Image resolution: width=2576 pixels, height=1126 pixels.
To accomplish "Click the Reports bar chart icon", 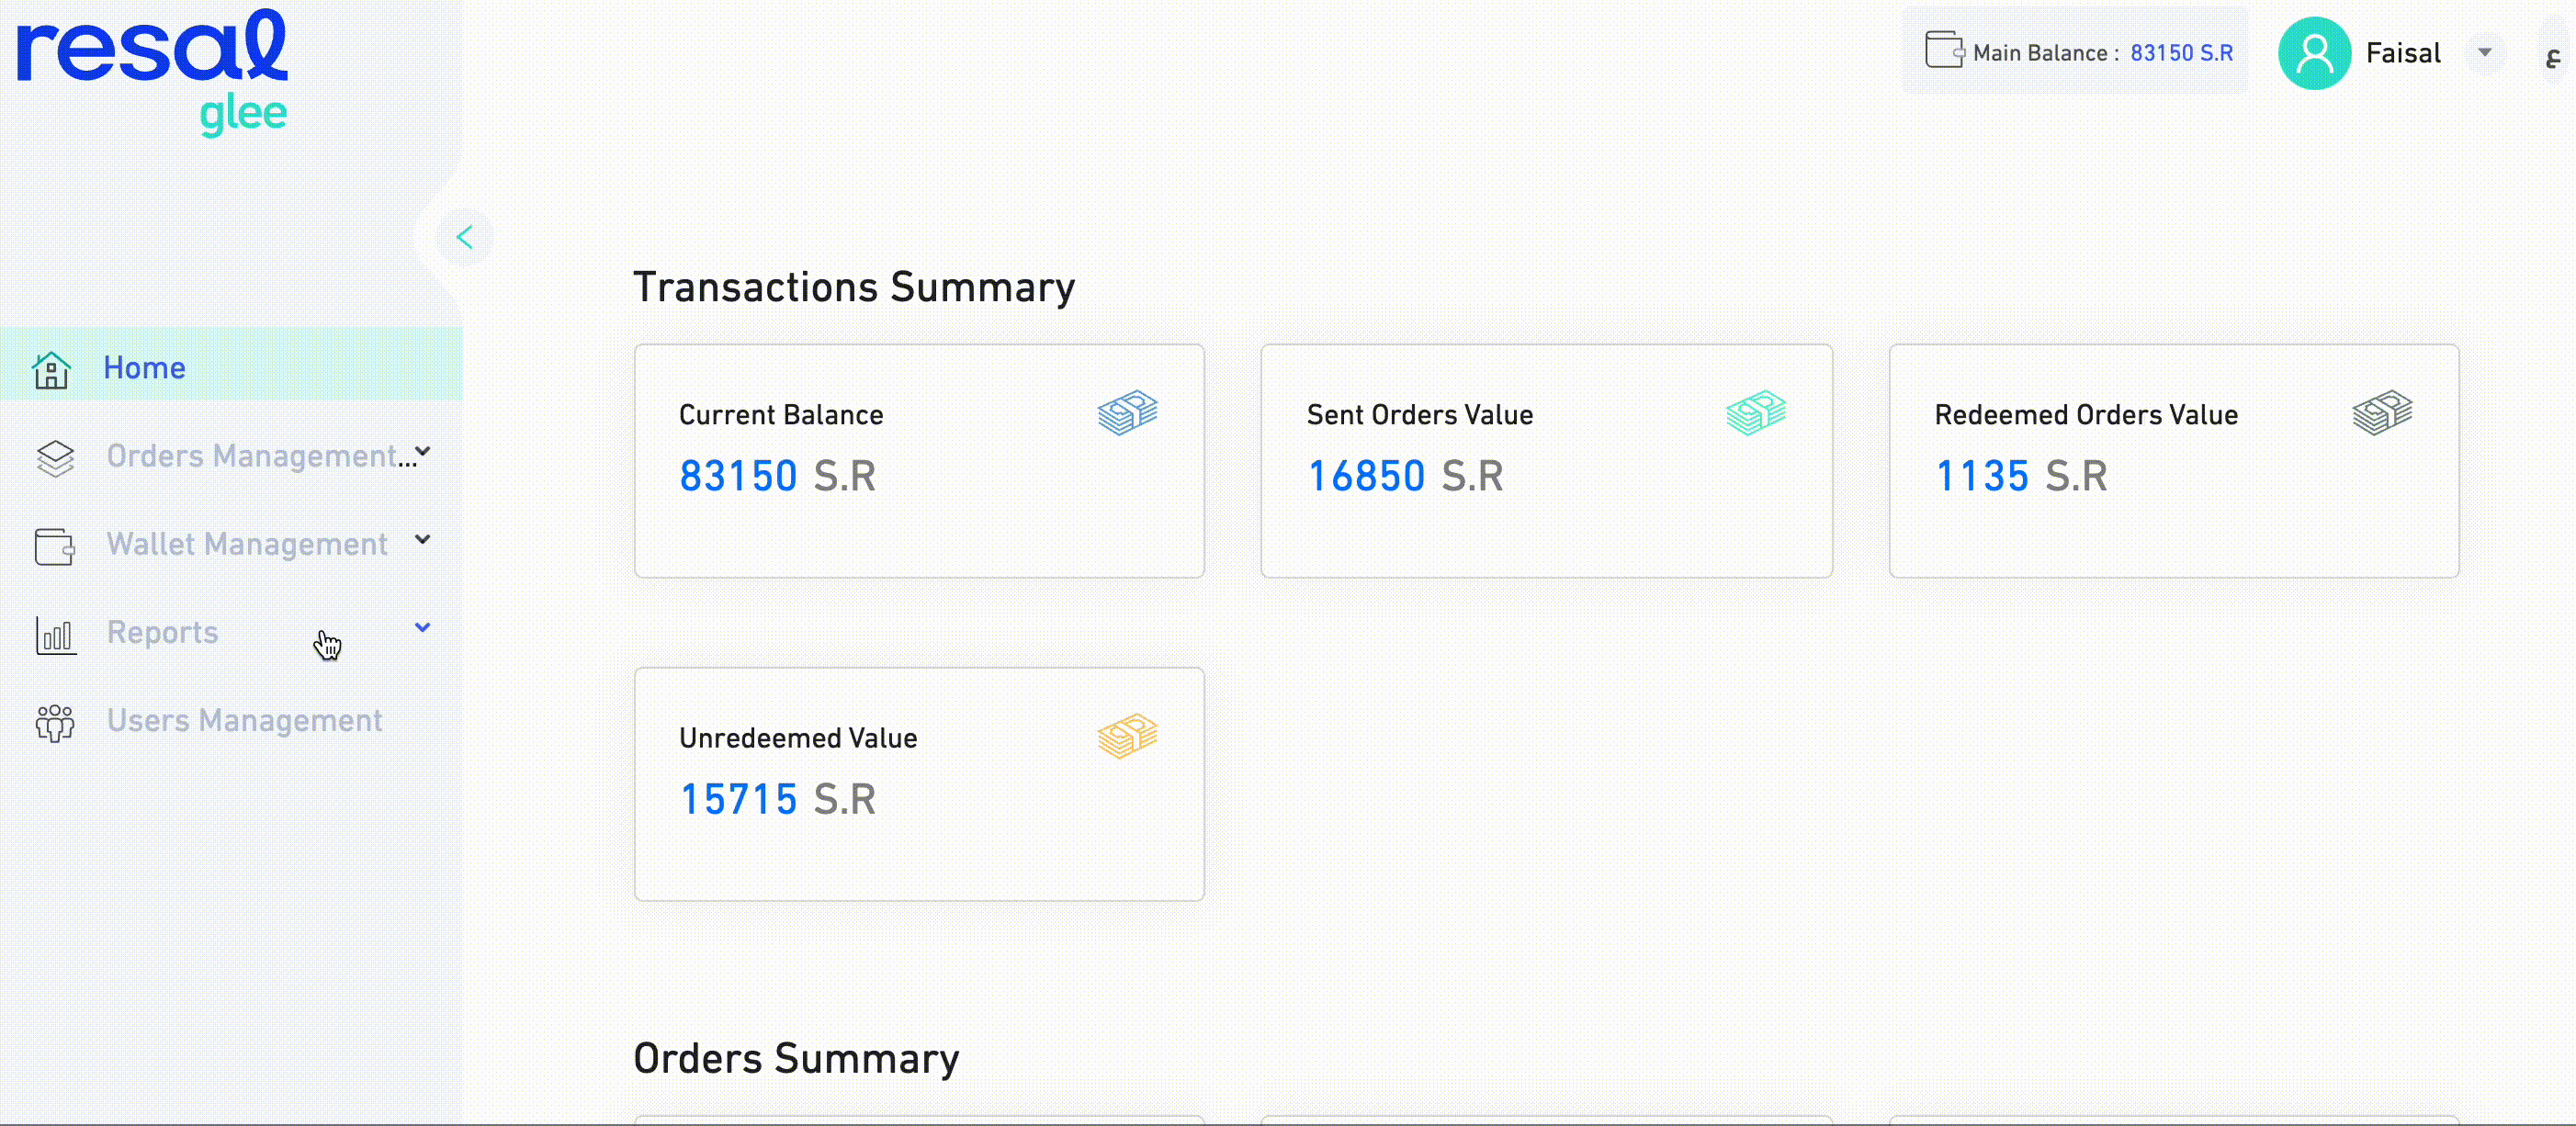I will 56,635.
